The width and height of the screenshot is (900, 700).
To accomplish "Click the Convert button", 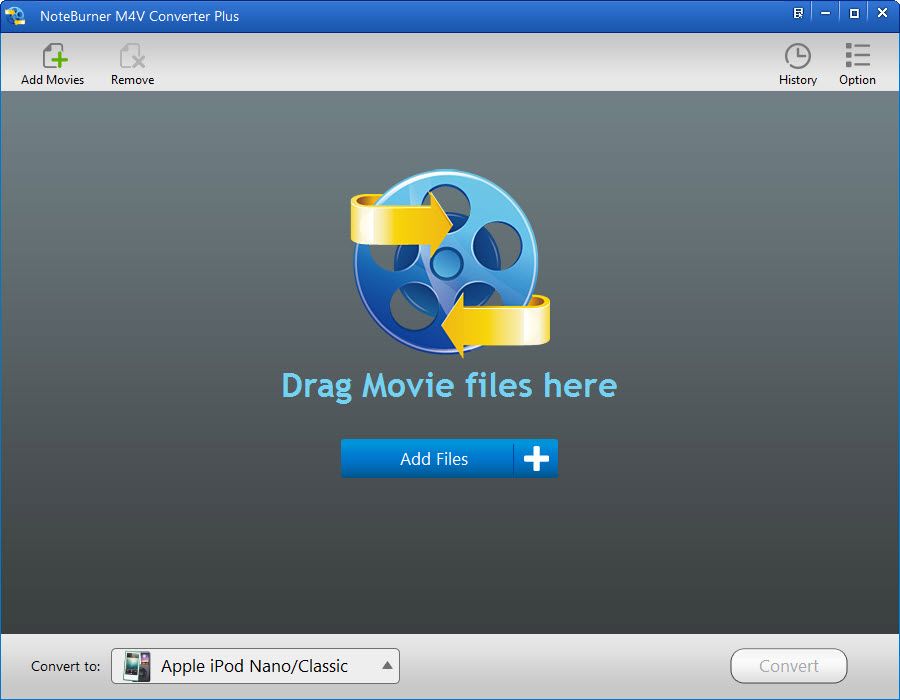I will point(789,666).
